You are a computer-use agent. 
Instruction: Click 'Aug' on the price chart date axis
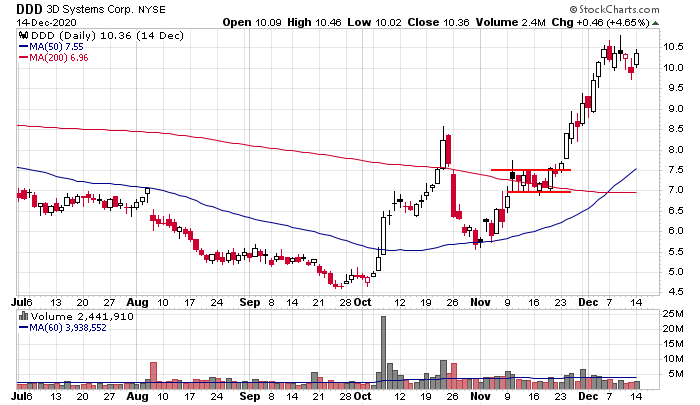coord(138,303)
